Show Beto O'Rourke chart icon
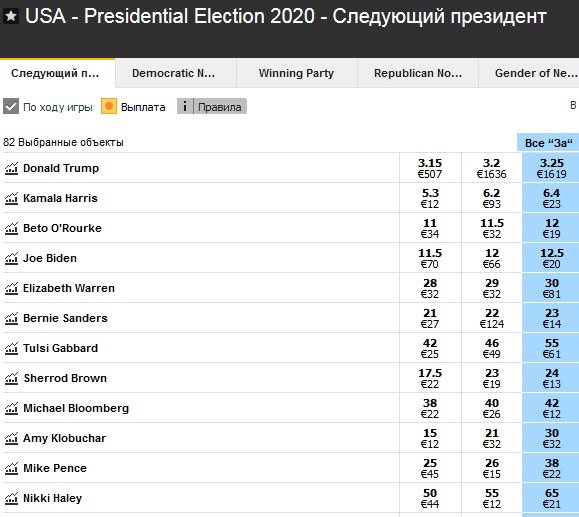 tap(11, 228)
